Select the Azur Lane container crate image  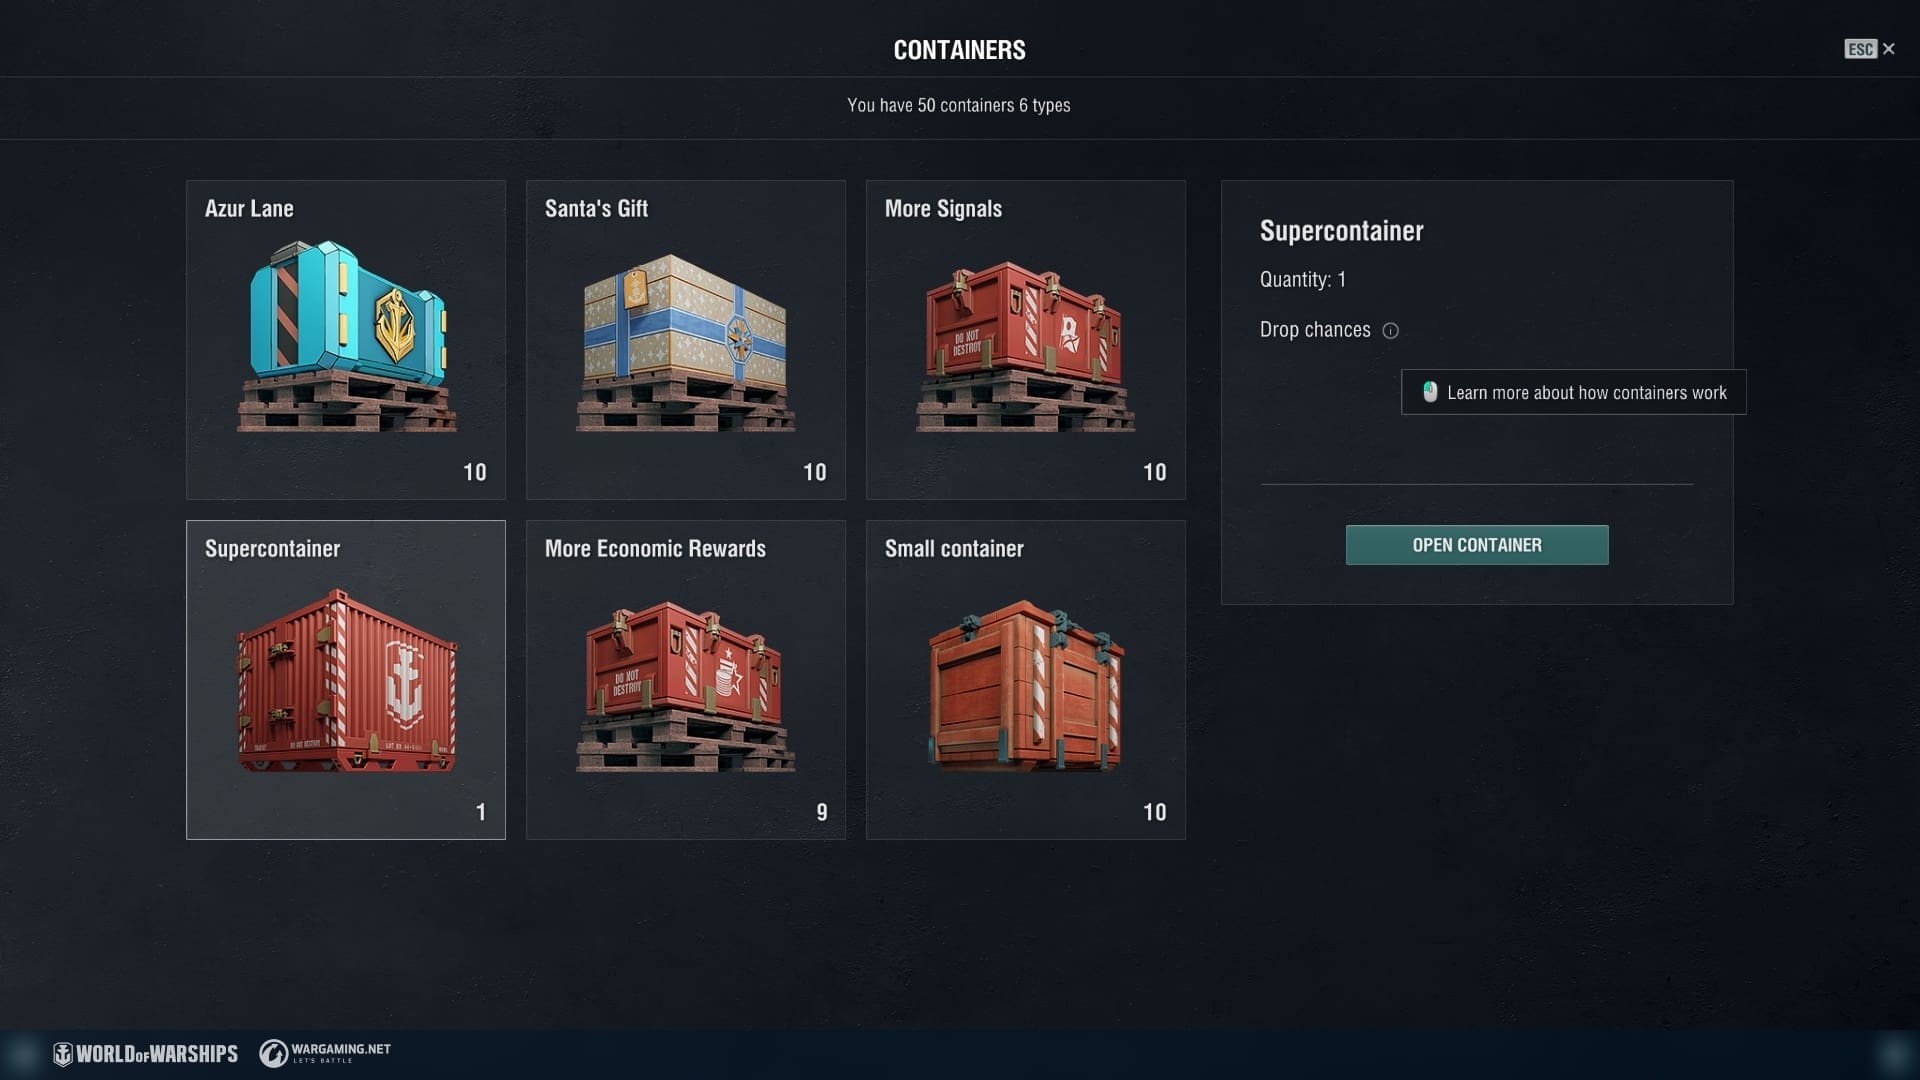(x=347, y=336)
